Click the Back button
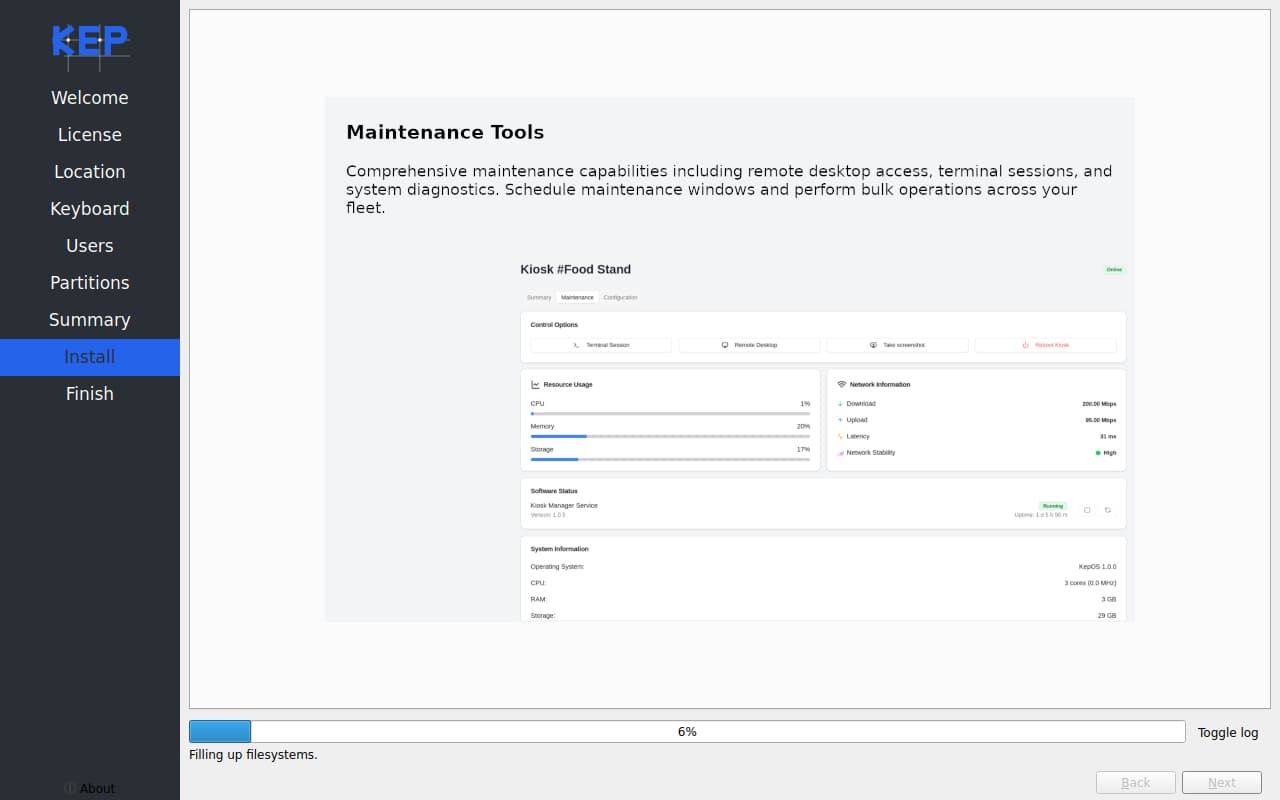The height and width of the screenshot is (800, 1280). (1136, 783)
